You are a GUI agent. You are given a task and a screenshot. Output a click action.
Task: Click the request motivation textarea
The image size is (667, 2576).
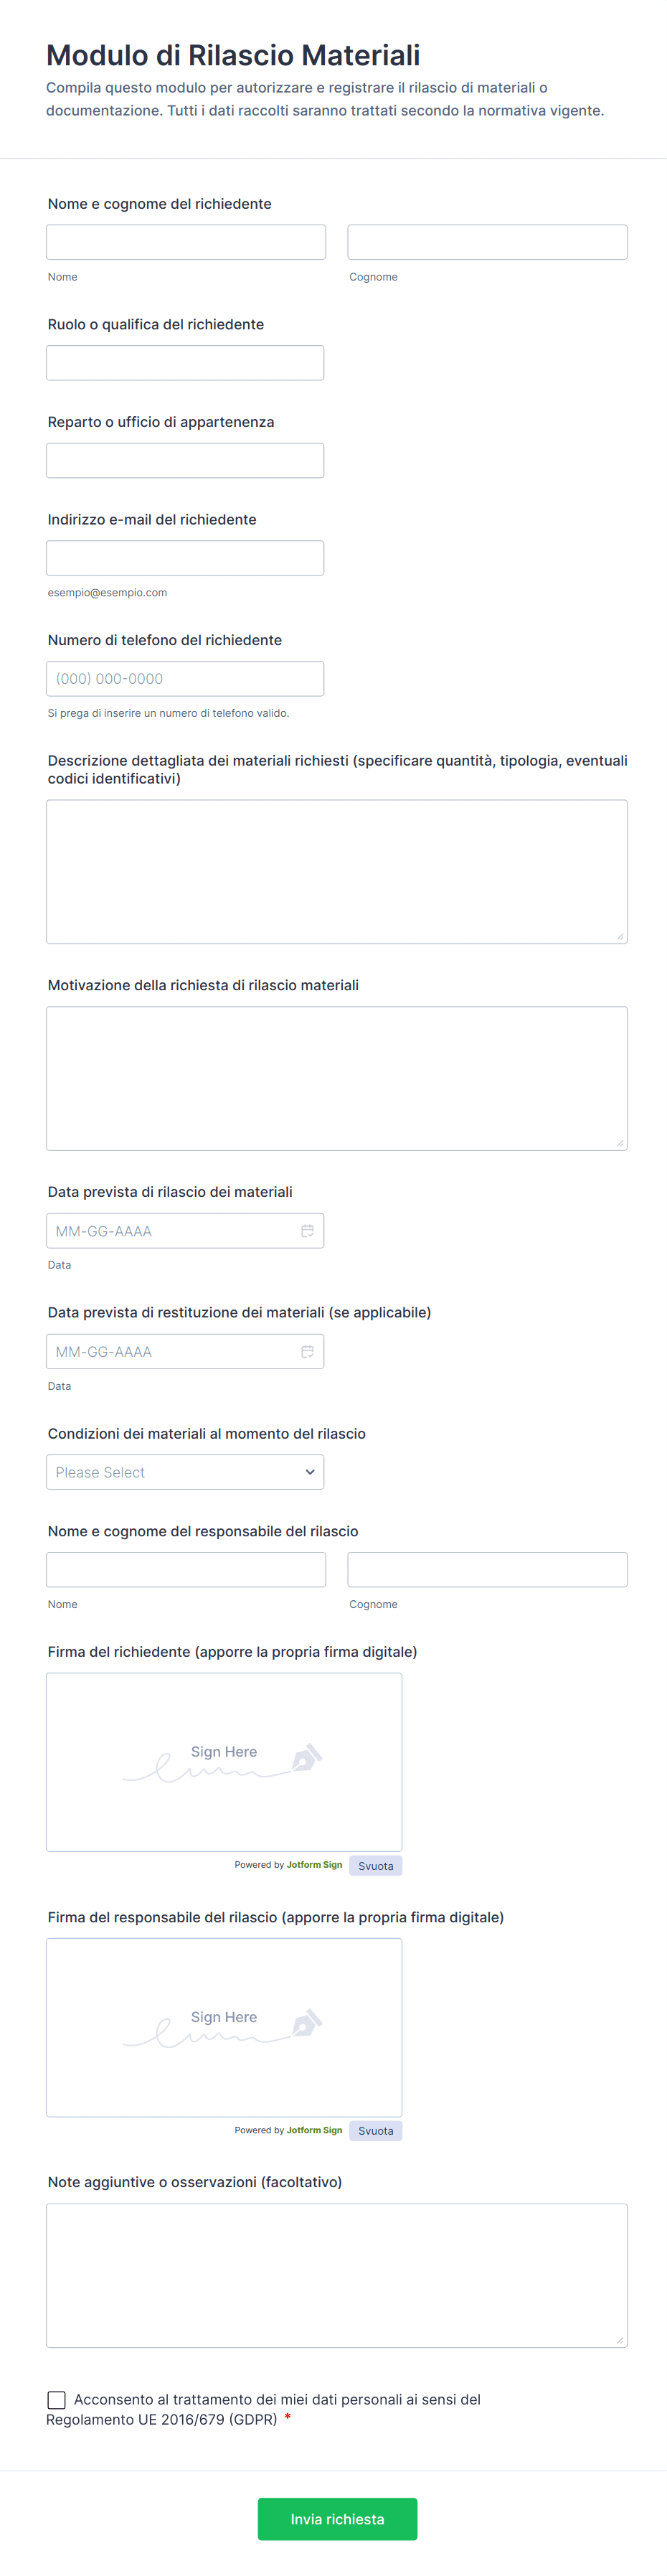click(x=336, y=1078)
